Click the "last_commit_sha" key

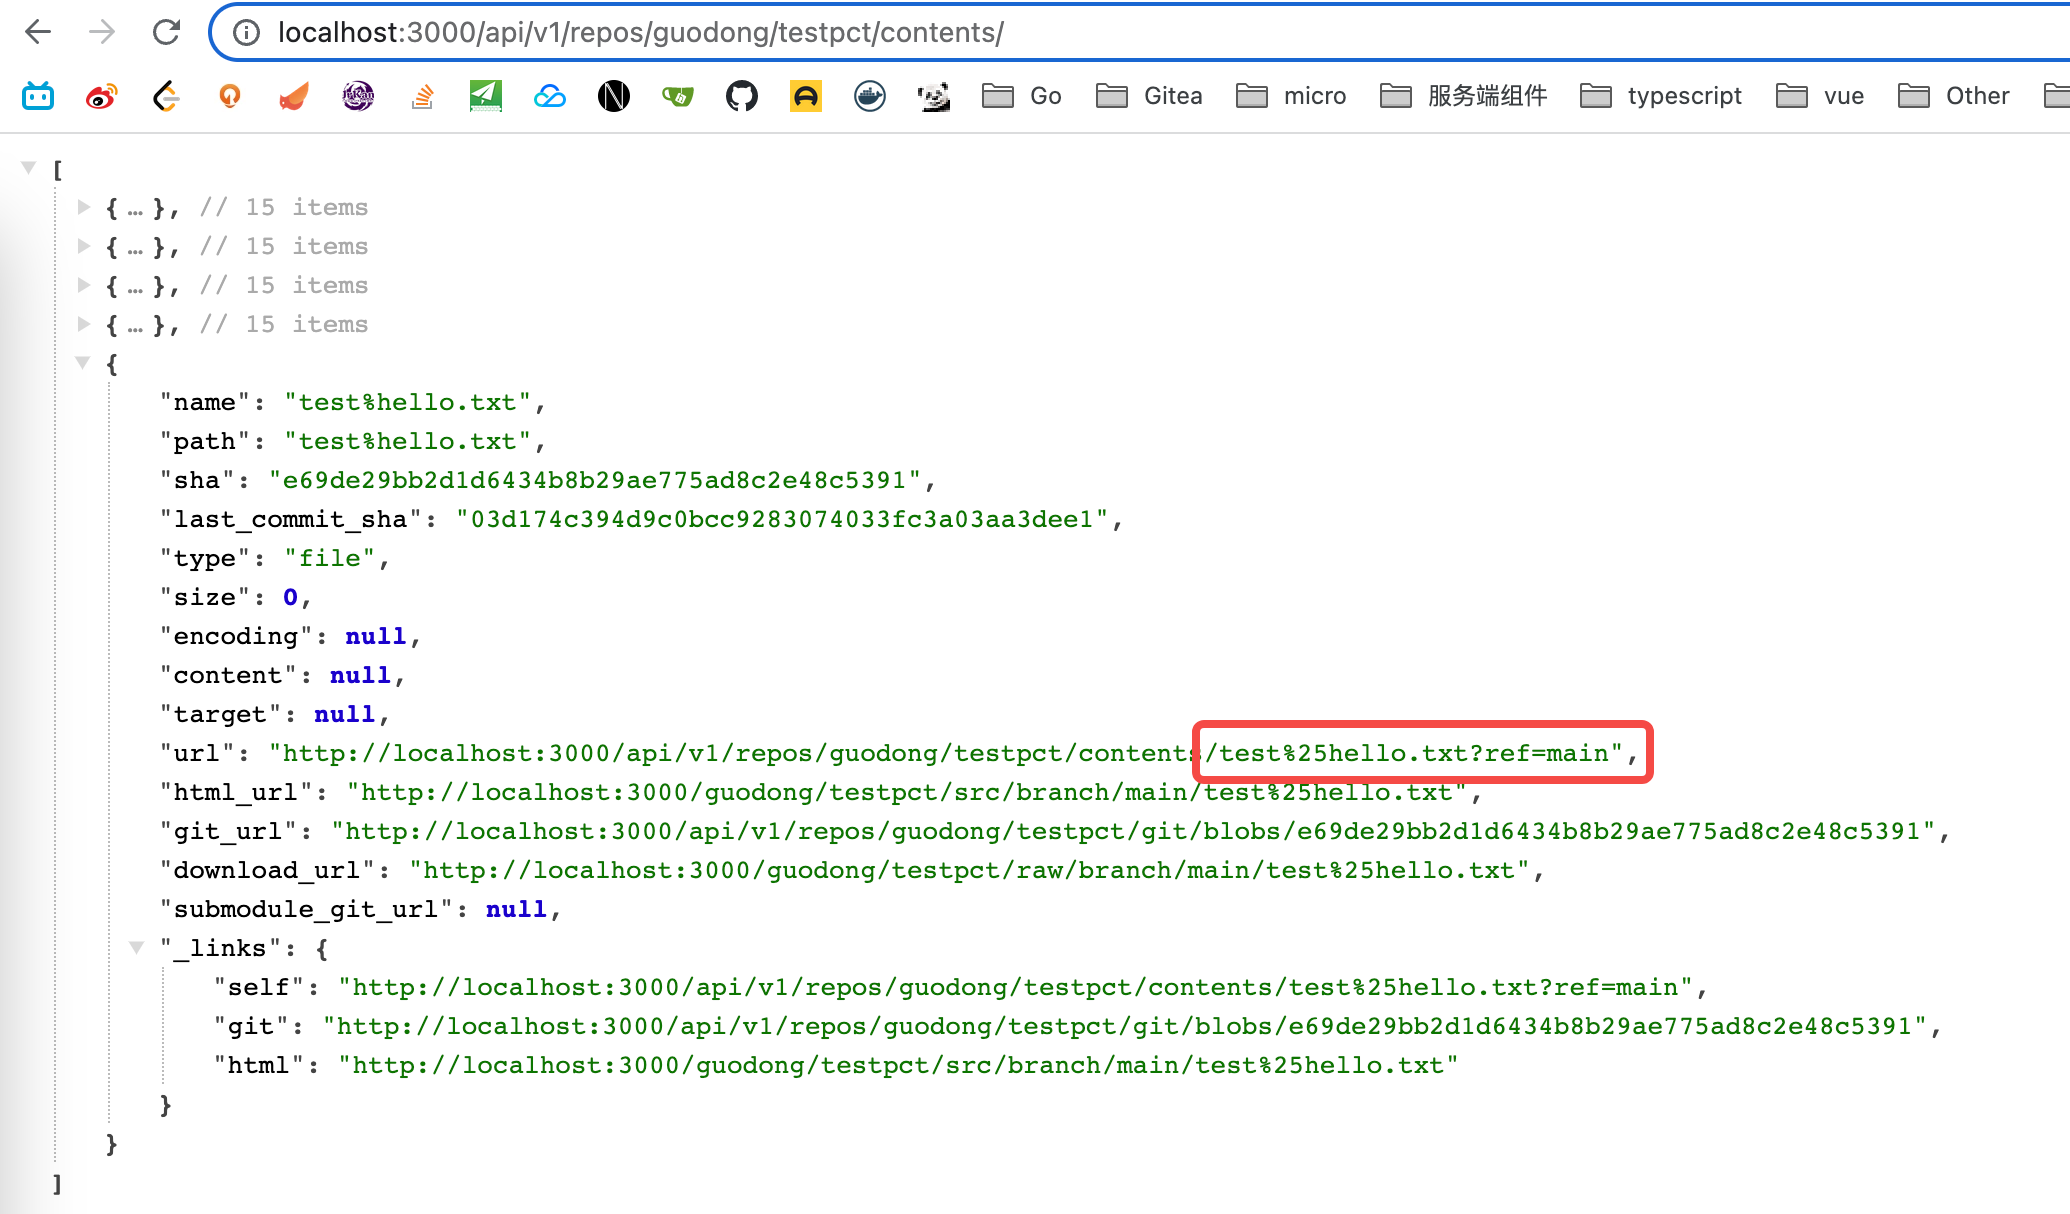pyautogui.click(x=290, y=519)
